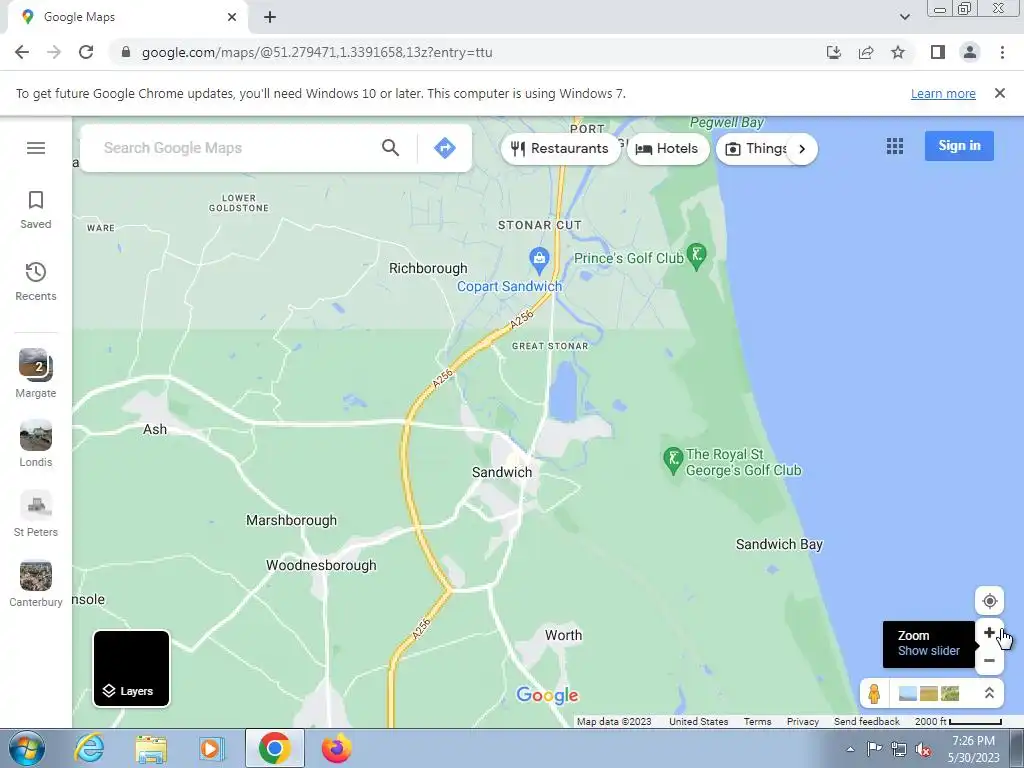Share this page from the address bar

pos(866,52)
